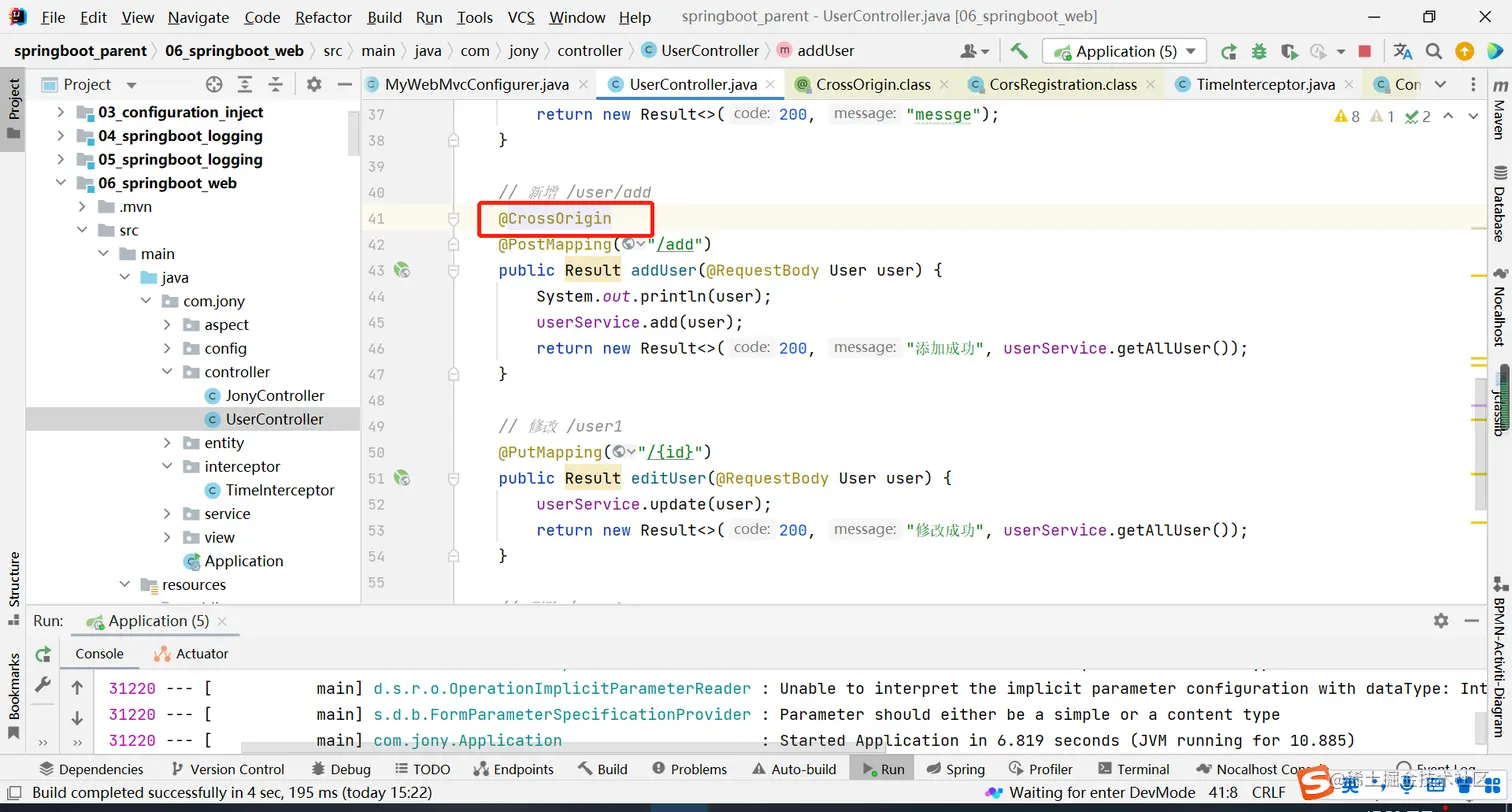Viewport: 1512px width, 812px height.
Task: Rerun Application with the green rerun icon
Action: [1228, 51]
